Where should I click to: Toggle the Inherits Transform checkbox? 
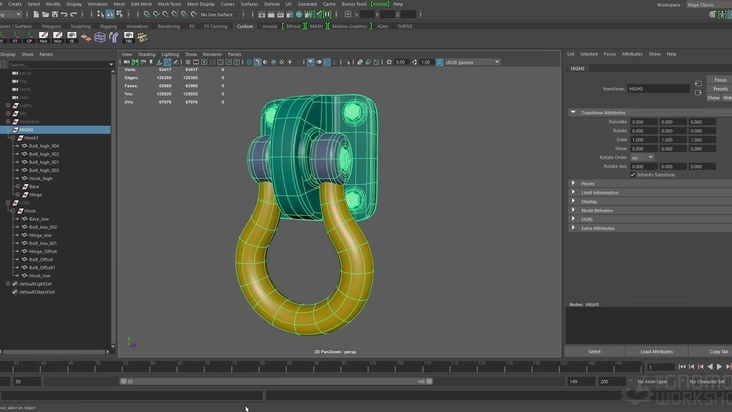click(x=633, y=175)
